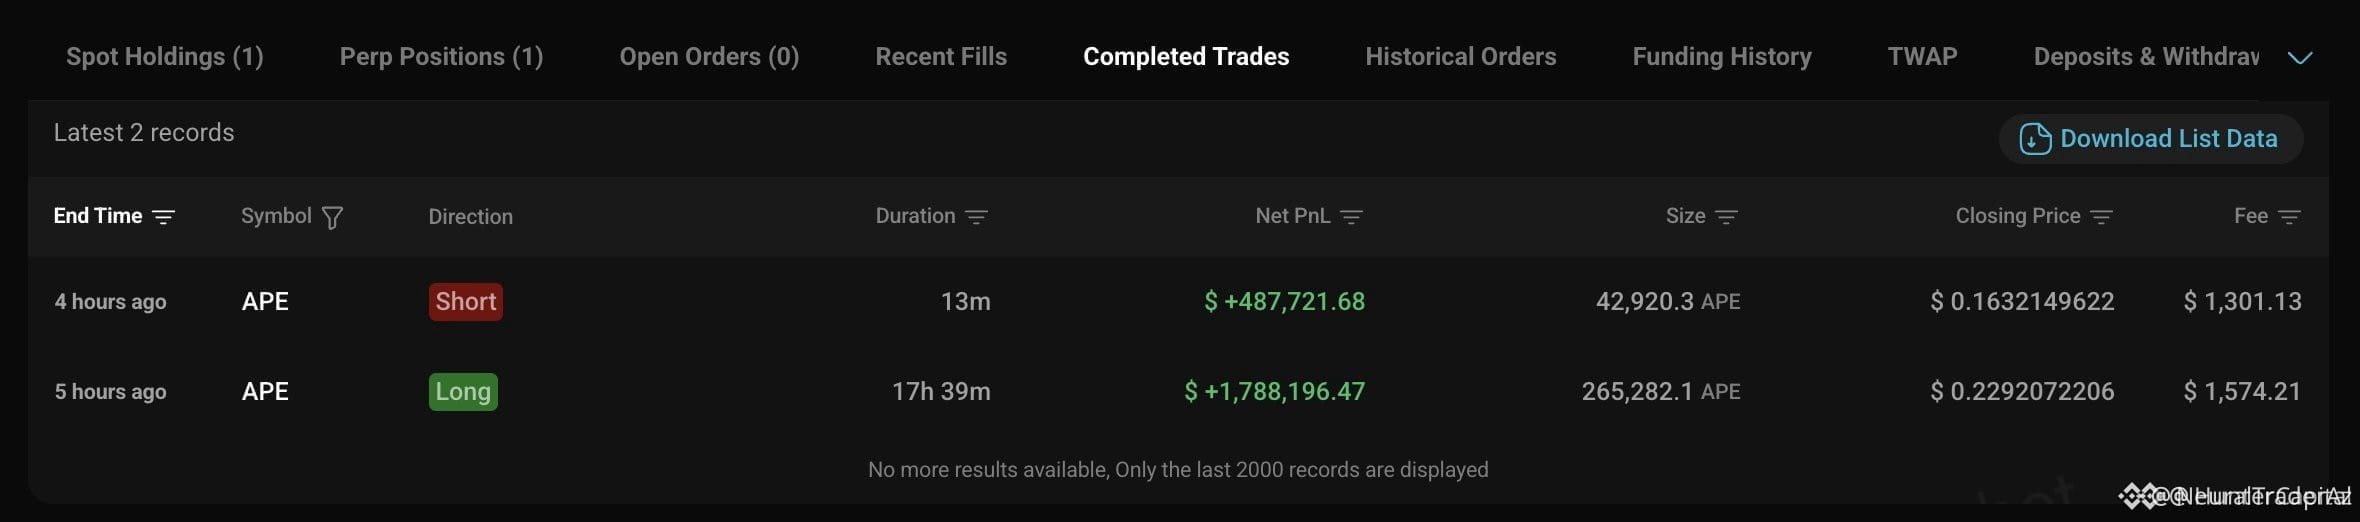This screenshot has height=522, width=2360.
Task: Sort records by End Time icon
Action: (x=163, y=217)
